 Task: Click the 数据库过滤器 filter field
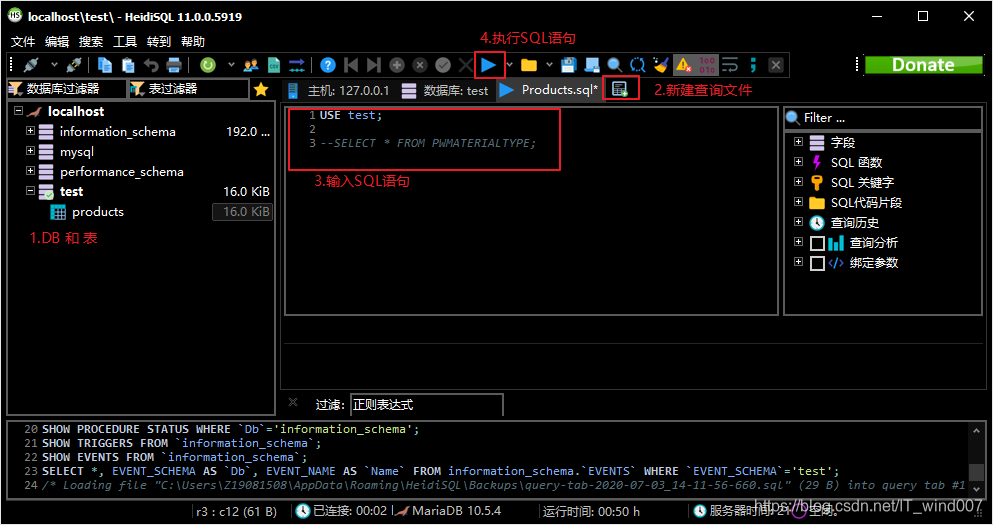point(65,89)
